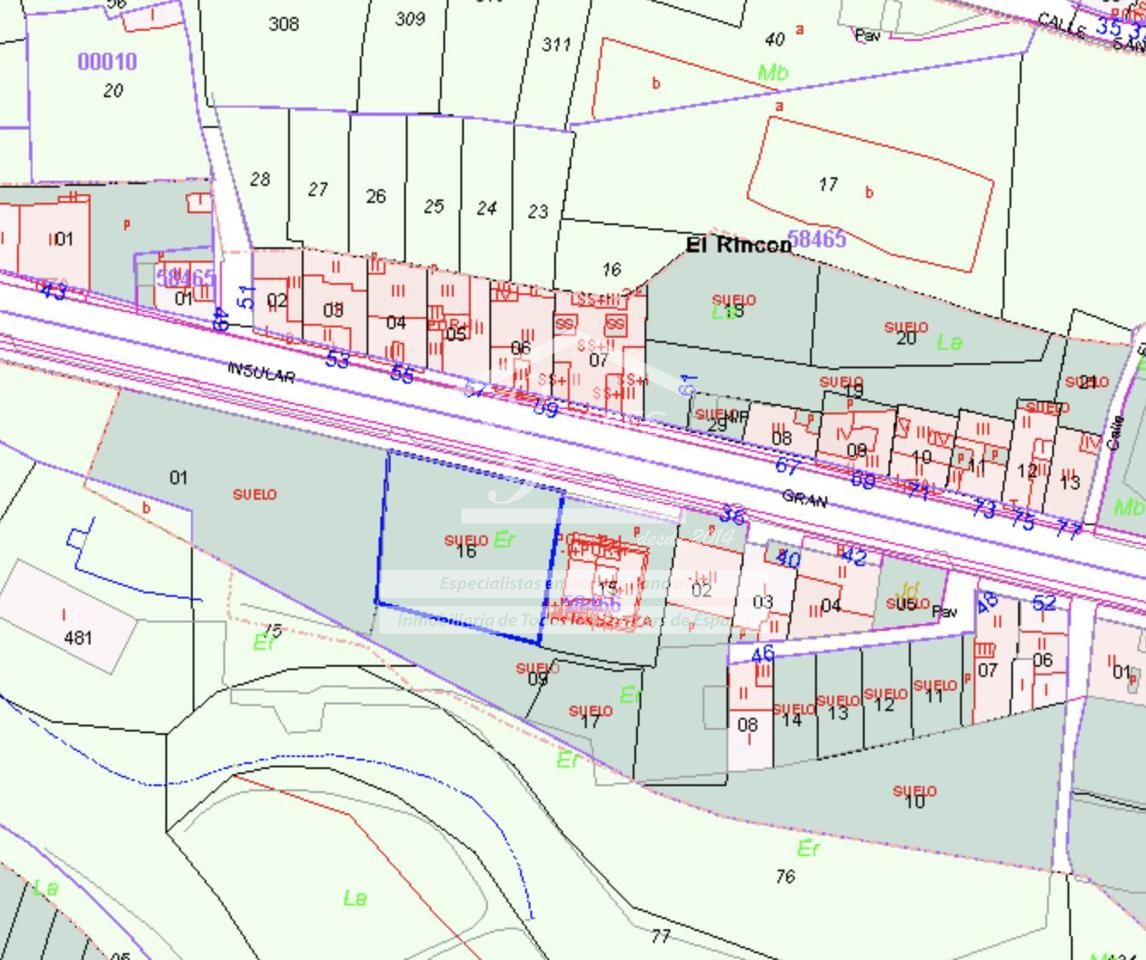Screen dimensions: 1146x960
Task: Click blue street number 53
Action: tap(337, 359)
